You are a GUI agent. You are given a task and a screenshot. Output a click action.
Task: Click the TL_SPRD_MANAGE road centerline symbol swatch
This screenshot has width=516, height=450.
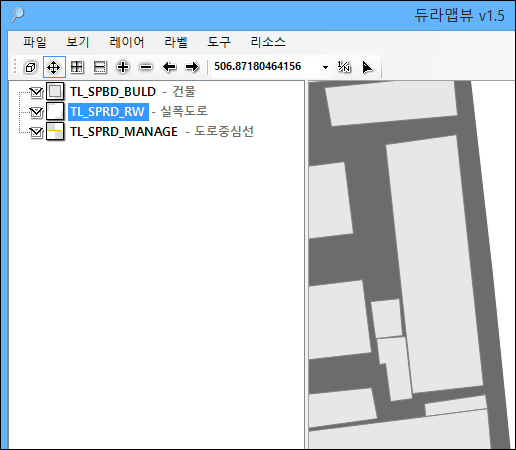pos(55,131)
